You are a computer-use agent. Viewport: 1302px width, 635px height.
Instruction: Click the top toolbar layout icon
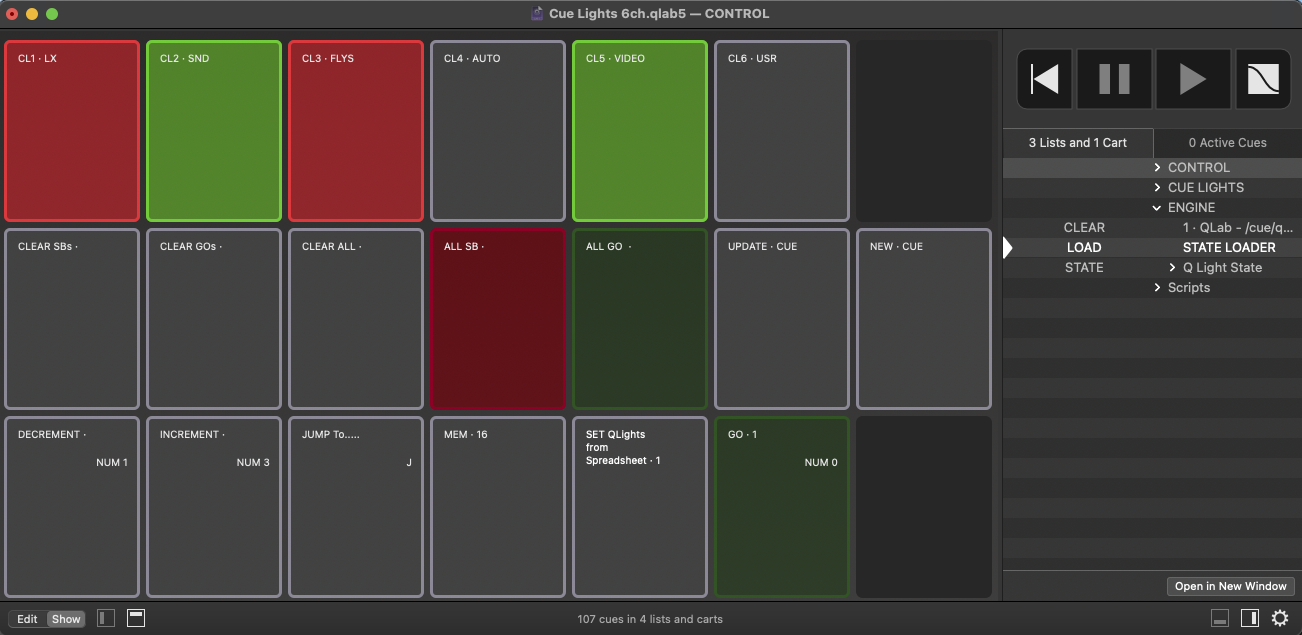136,618
